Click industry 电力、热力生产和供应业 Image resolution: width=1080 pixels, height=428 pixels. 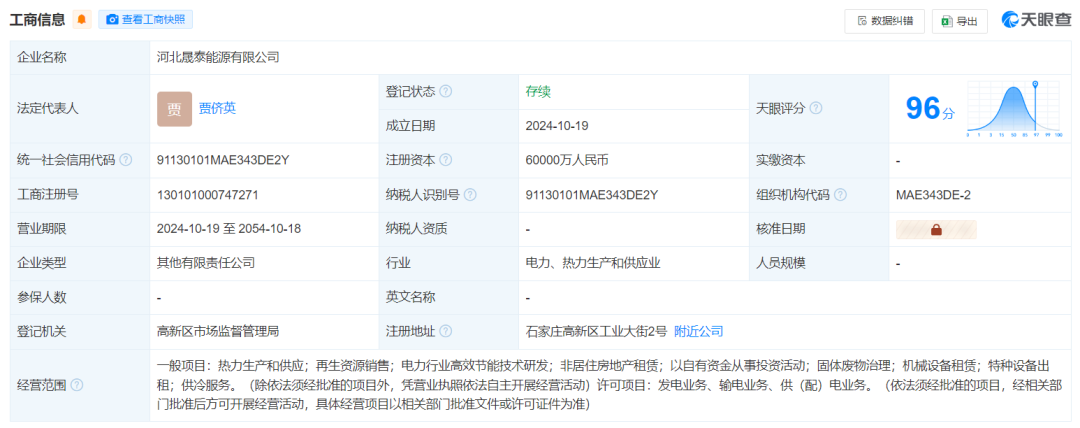click(593, 263)
